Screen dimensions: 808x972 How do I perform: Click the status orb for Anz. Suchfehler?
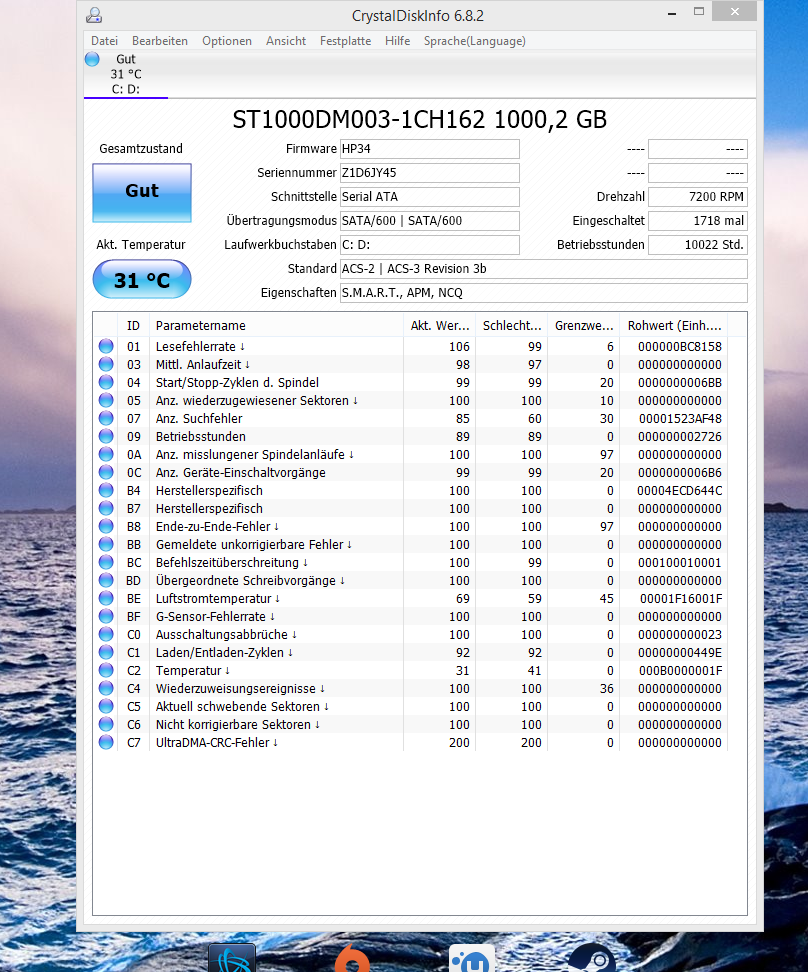[x=106, y=418]
